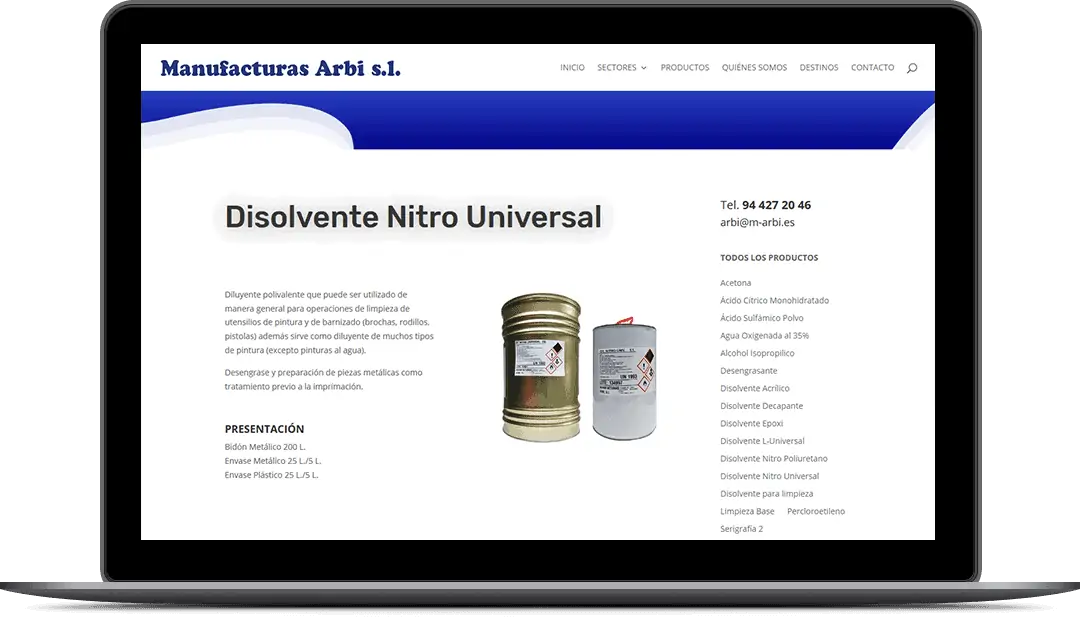The image size is (1080, 618).
Task: Open the Acetona product link
Action: [736, 283]
